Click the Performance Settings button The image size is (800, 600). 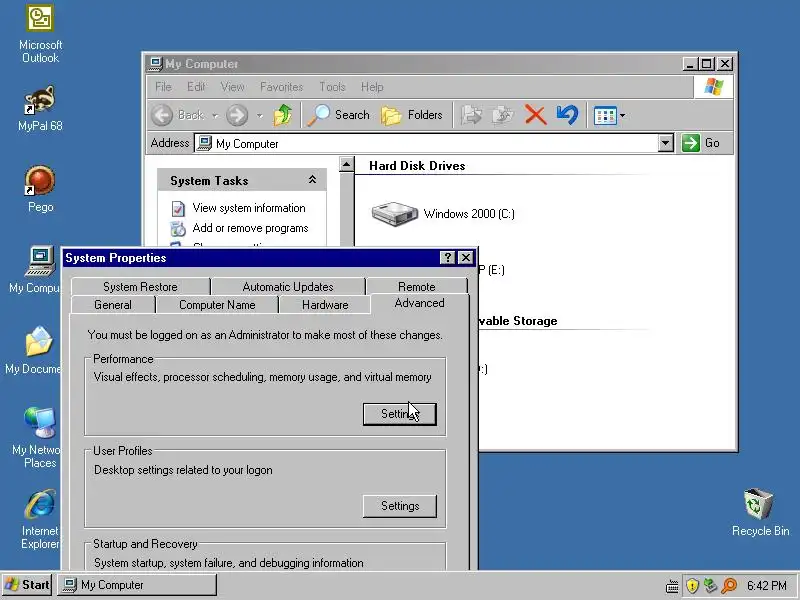[399, 414]
